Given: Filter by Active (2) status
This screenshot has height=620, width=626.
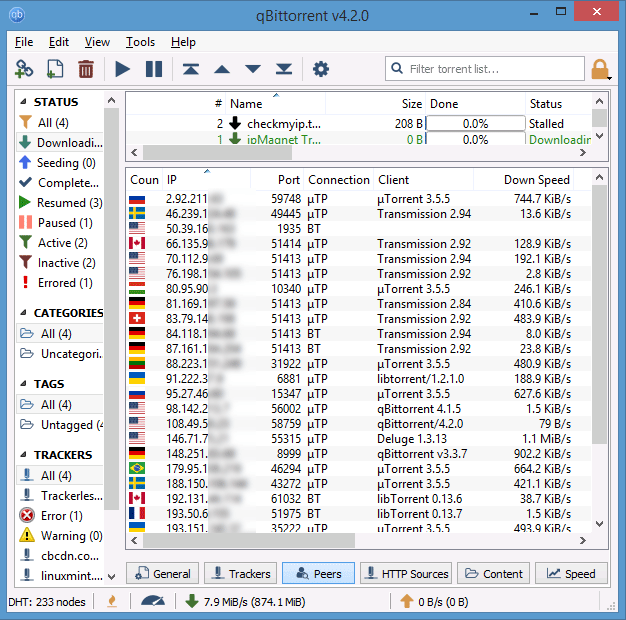Looking at the screenshot, I should tap(60, 242).
